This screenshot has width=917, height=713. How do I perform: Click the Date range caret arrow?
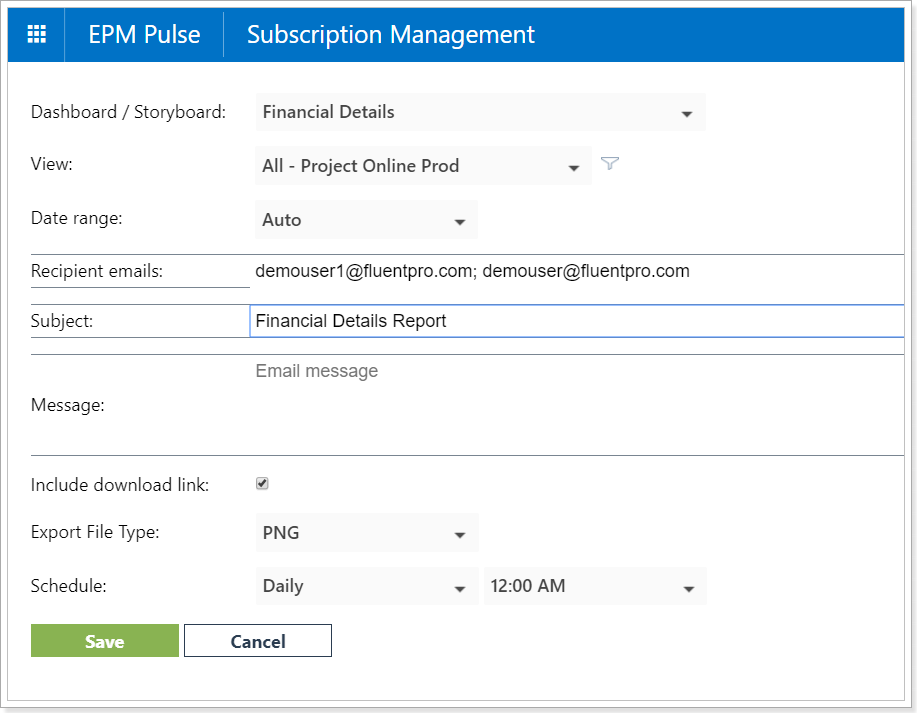[x=460, y=222]
